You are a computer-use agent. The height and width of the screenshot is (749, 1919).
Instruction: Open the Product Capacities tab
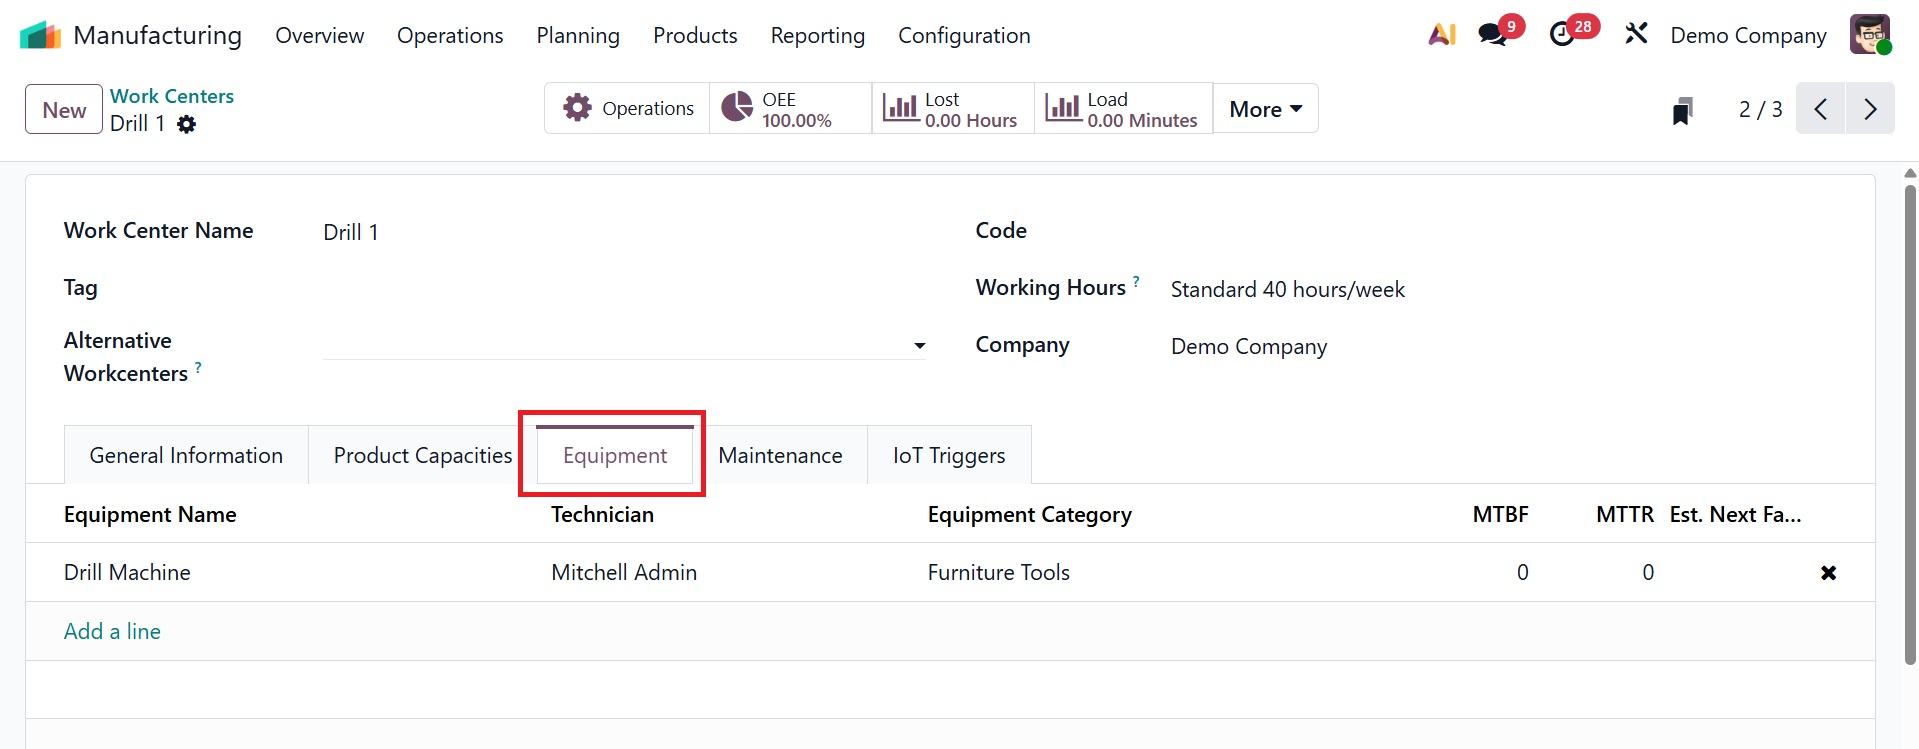click(422, 456)
